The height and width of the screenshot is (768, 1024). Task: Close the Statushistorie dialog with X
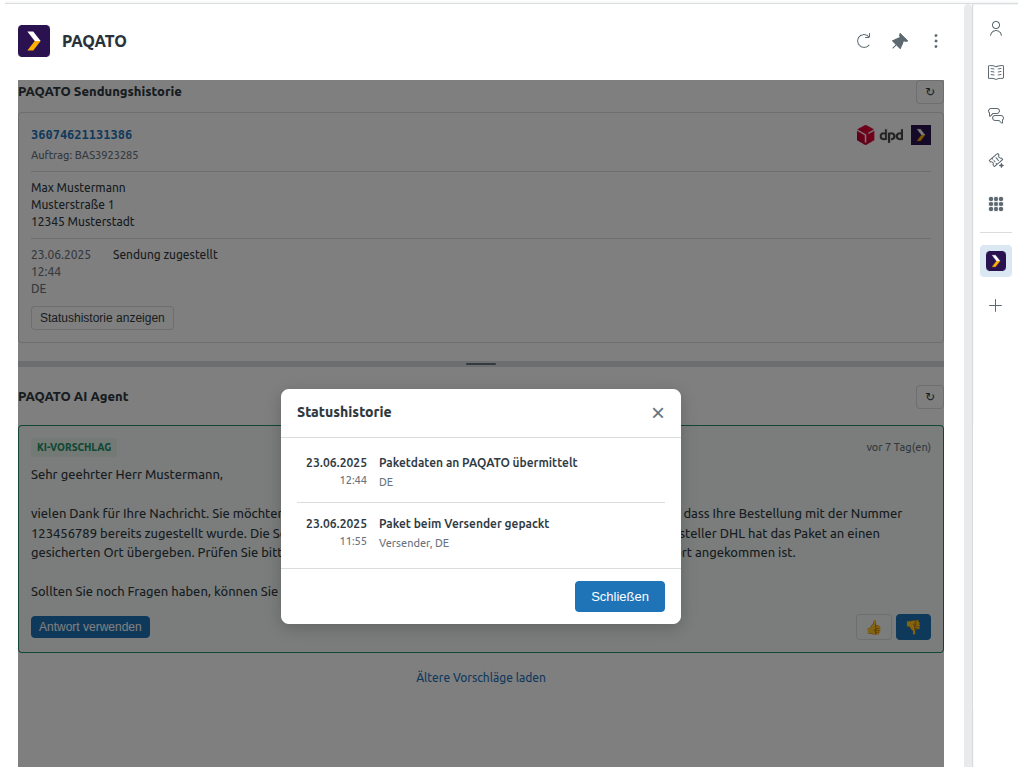[x=658, y=413]
